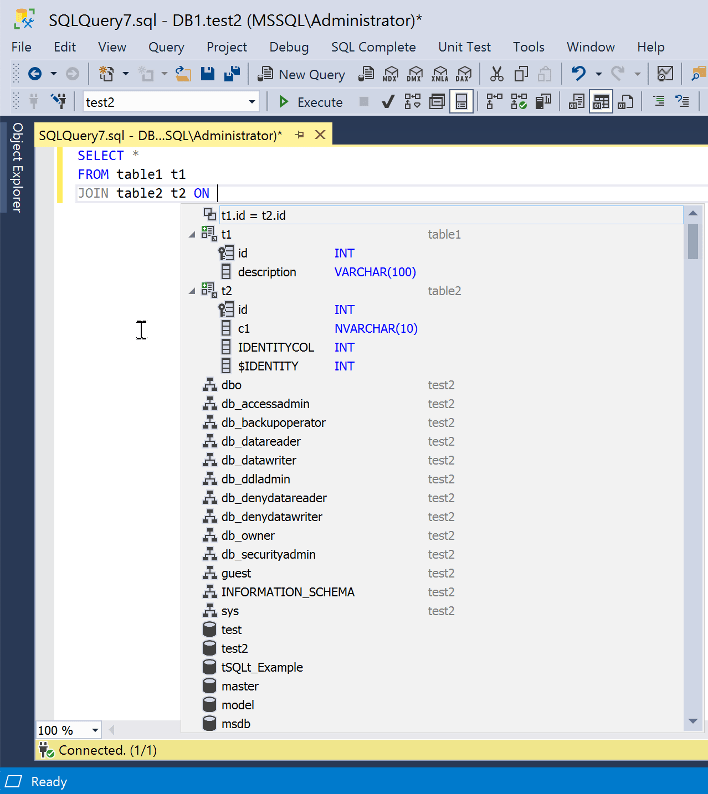Open the Navigate Backward history dropdown arrow
The image size is (708, 794).
(x=53, y=74)
